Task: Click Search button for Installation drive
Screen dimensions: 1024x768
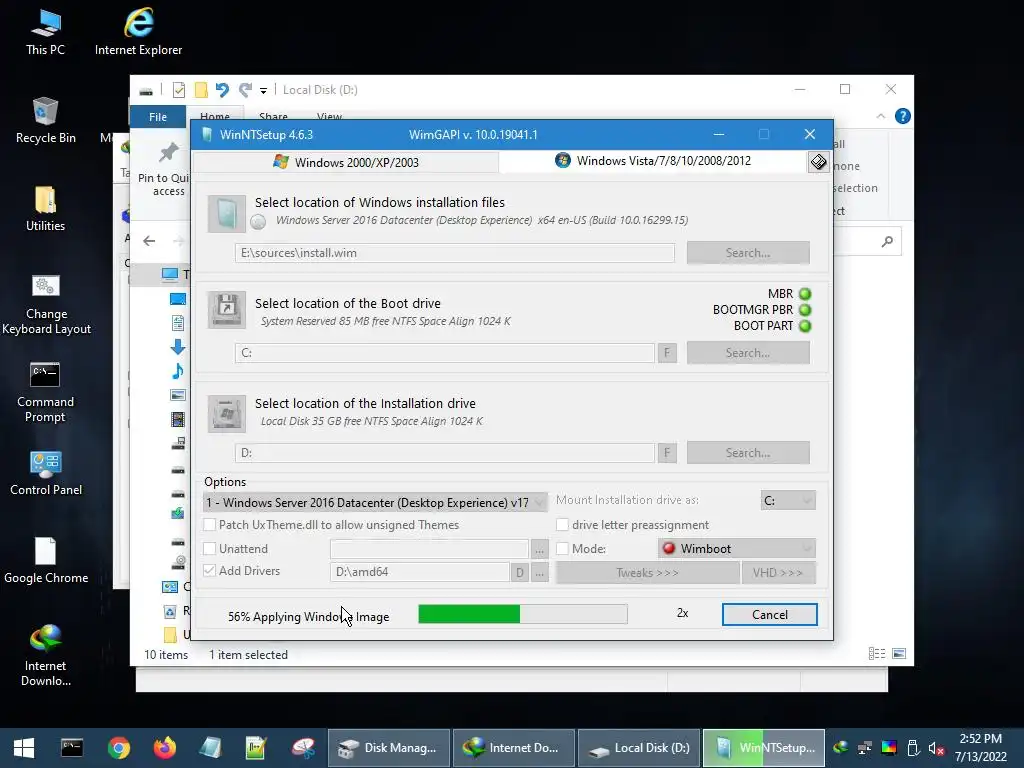Action: (x=748, y=453)
